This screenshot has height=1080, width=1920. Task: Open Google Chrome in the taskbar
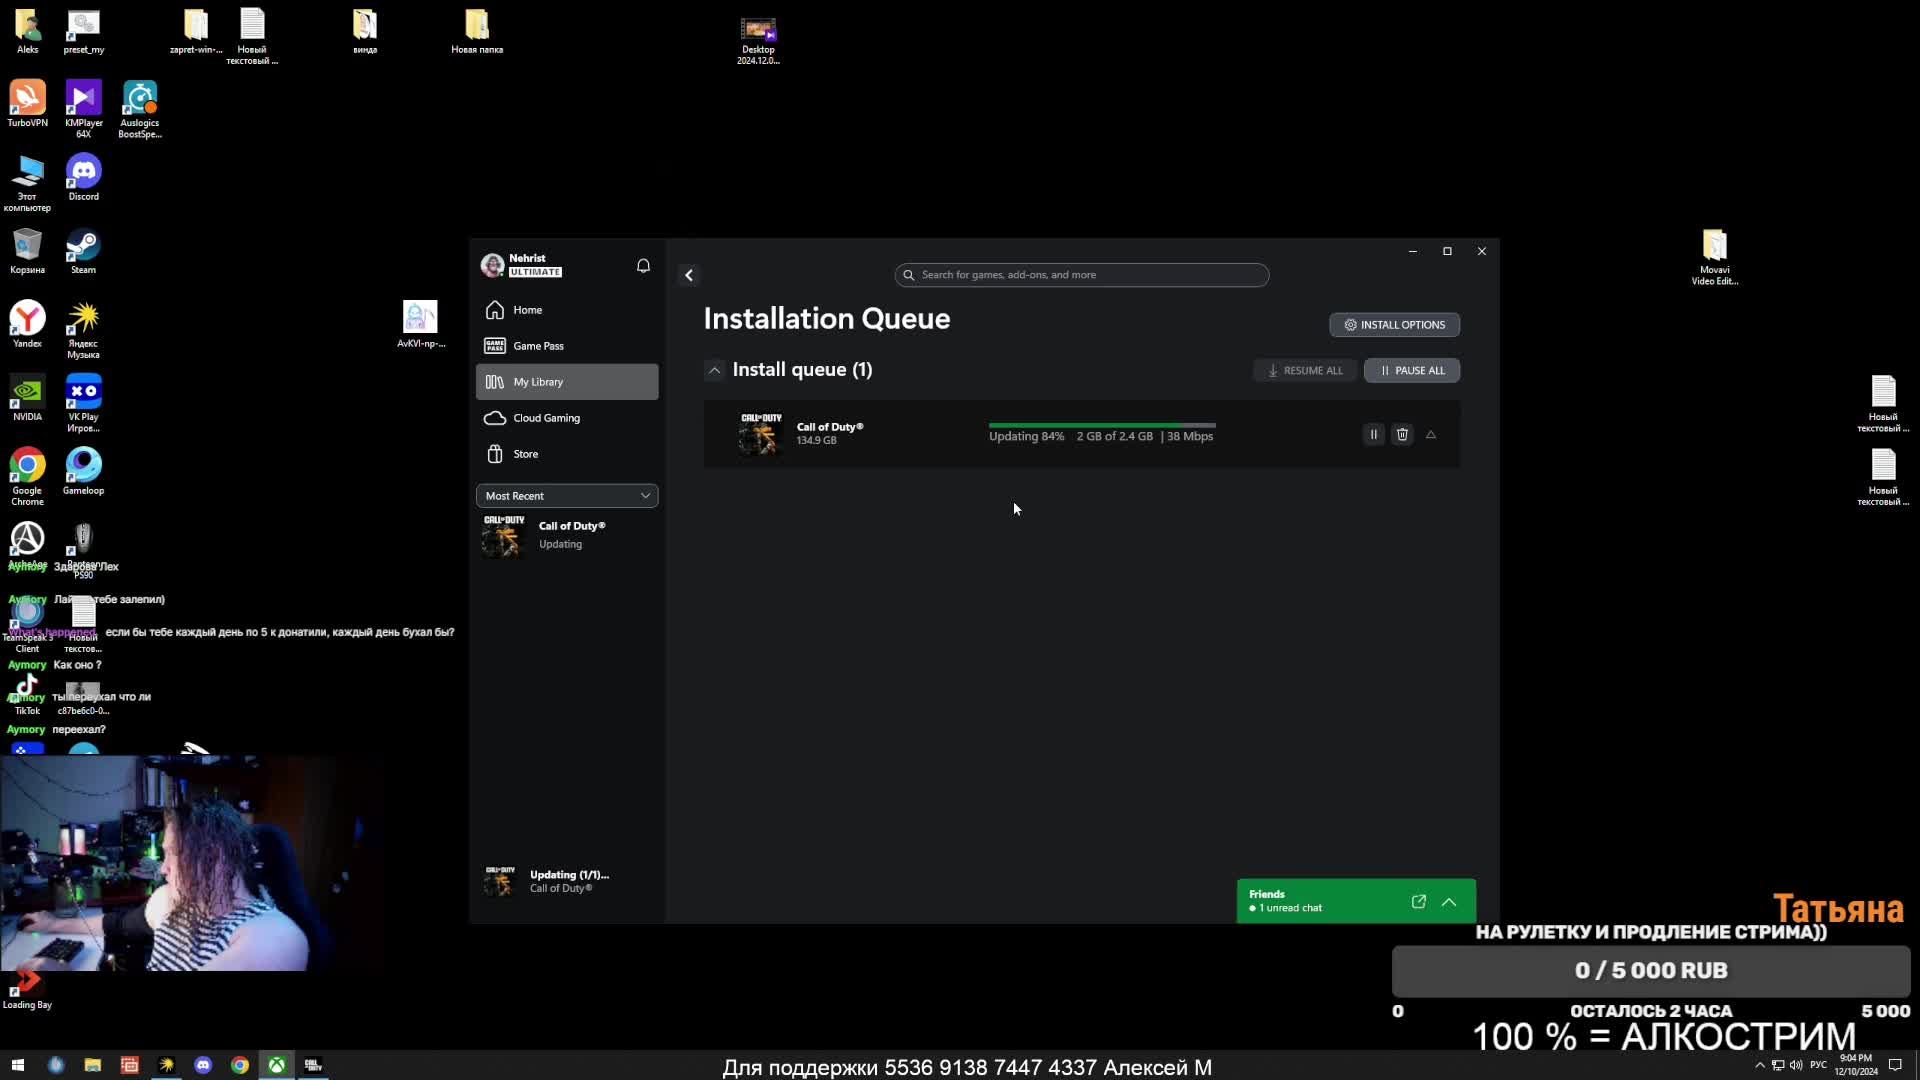[x=240, y=1065]
